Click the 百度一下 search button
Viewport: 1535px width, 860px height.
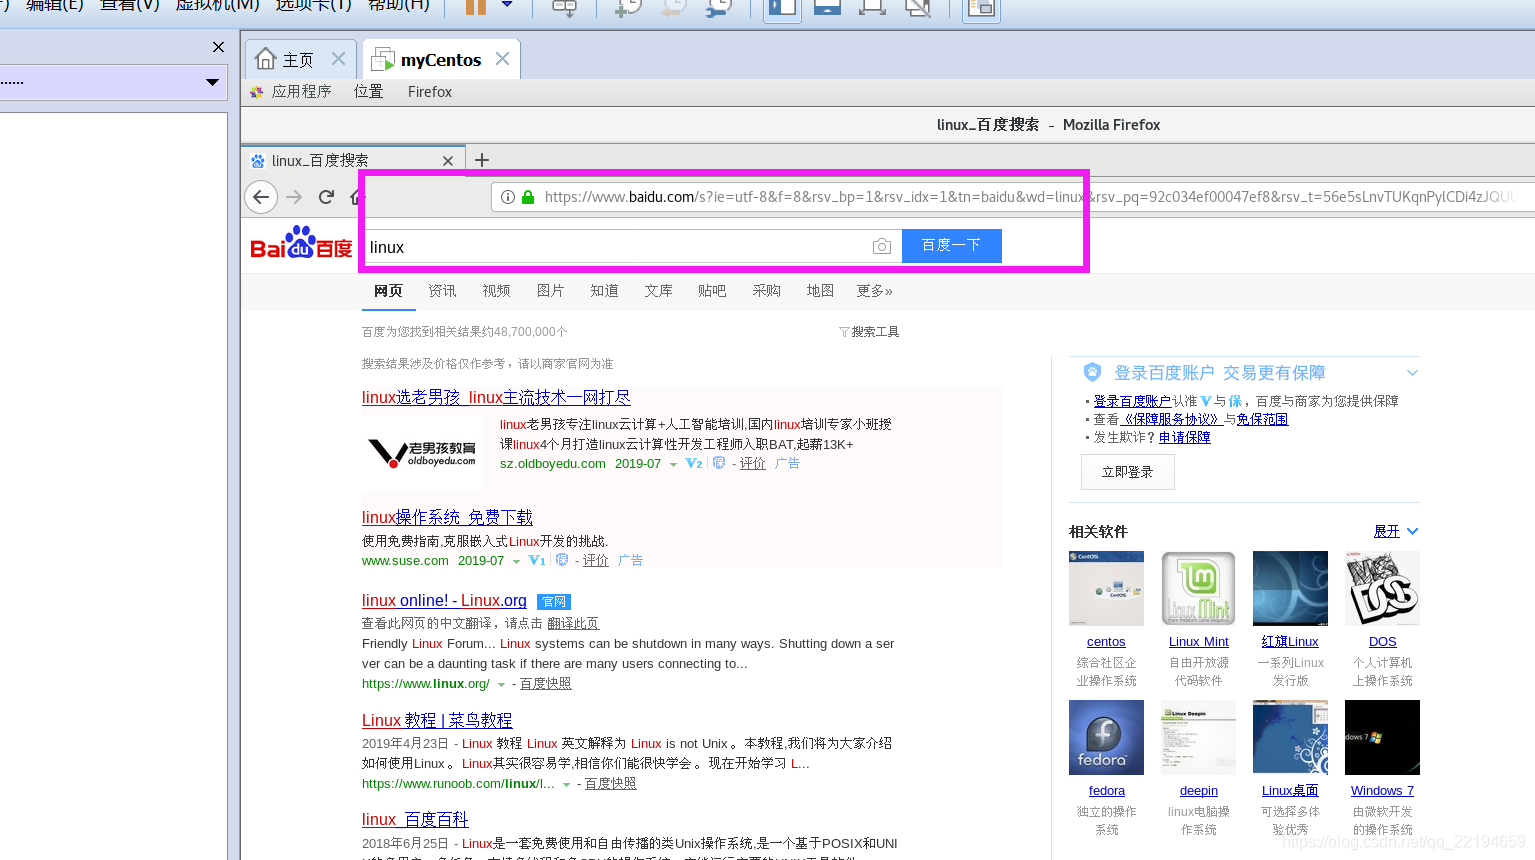click(952, 246)
